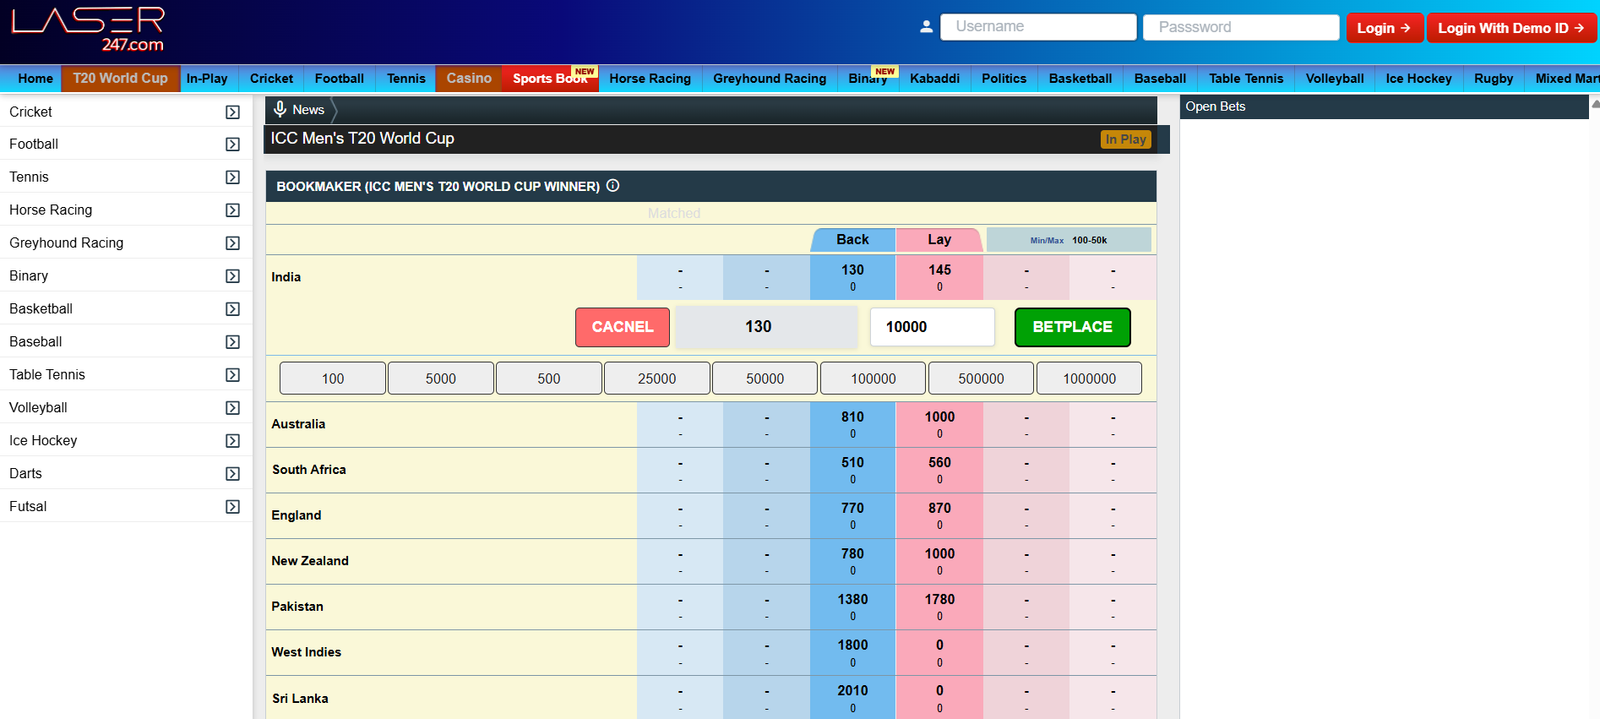Open Cricket in the left sidebar
This screenshot has width=1600, height=719.
pyautogui.click(x=31, y=112)
